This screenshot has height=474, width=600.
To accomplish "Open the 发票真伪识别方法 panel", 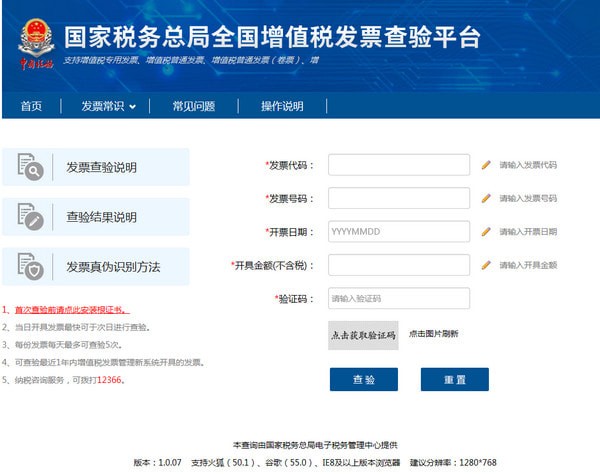I will [x=96, y=267].
